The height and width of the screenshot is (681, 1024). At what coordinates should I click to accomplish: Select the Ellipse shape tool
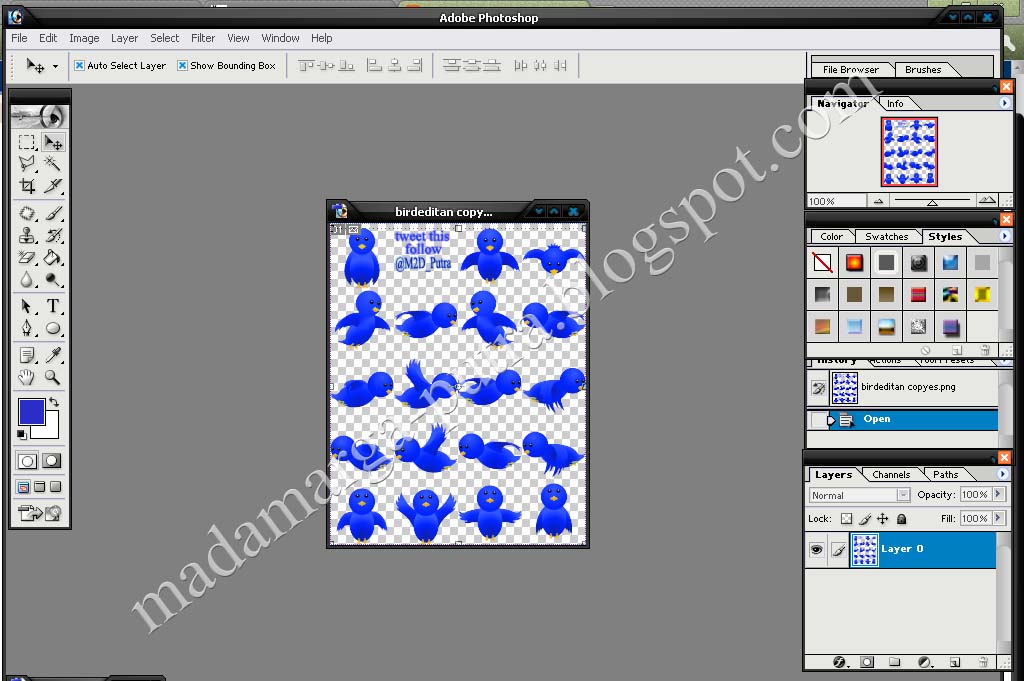[53, 328]
